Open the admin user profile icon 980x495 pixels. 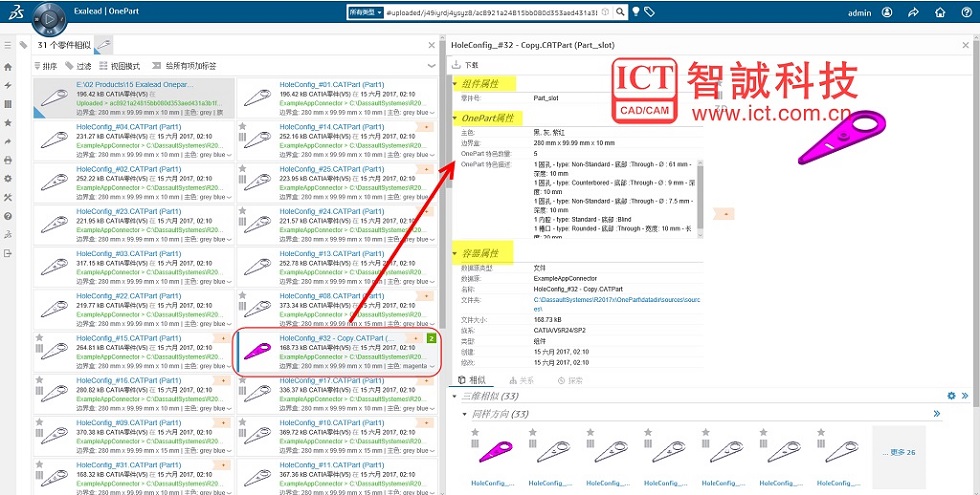pos(887,12)
